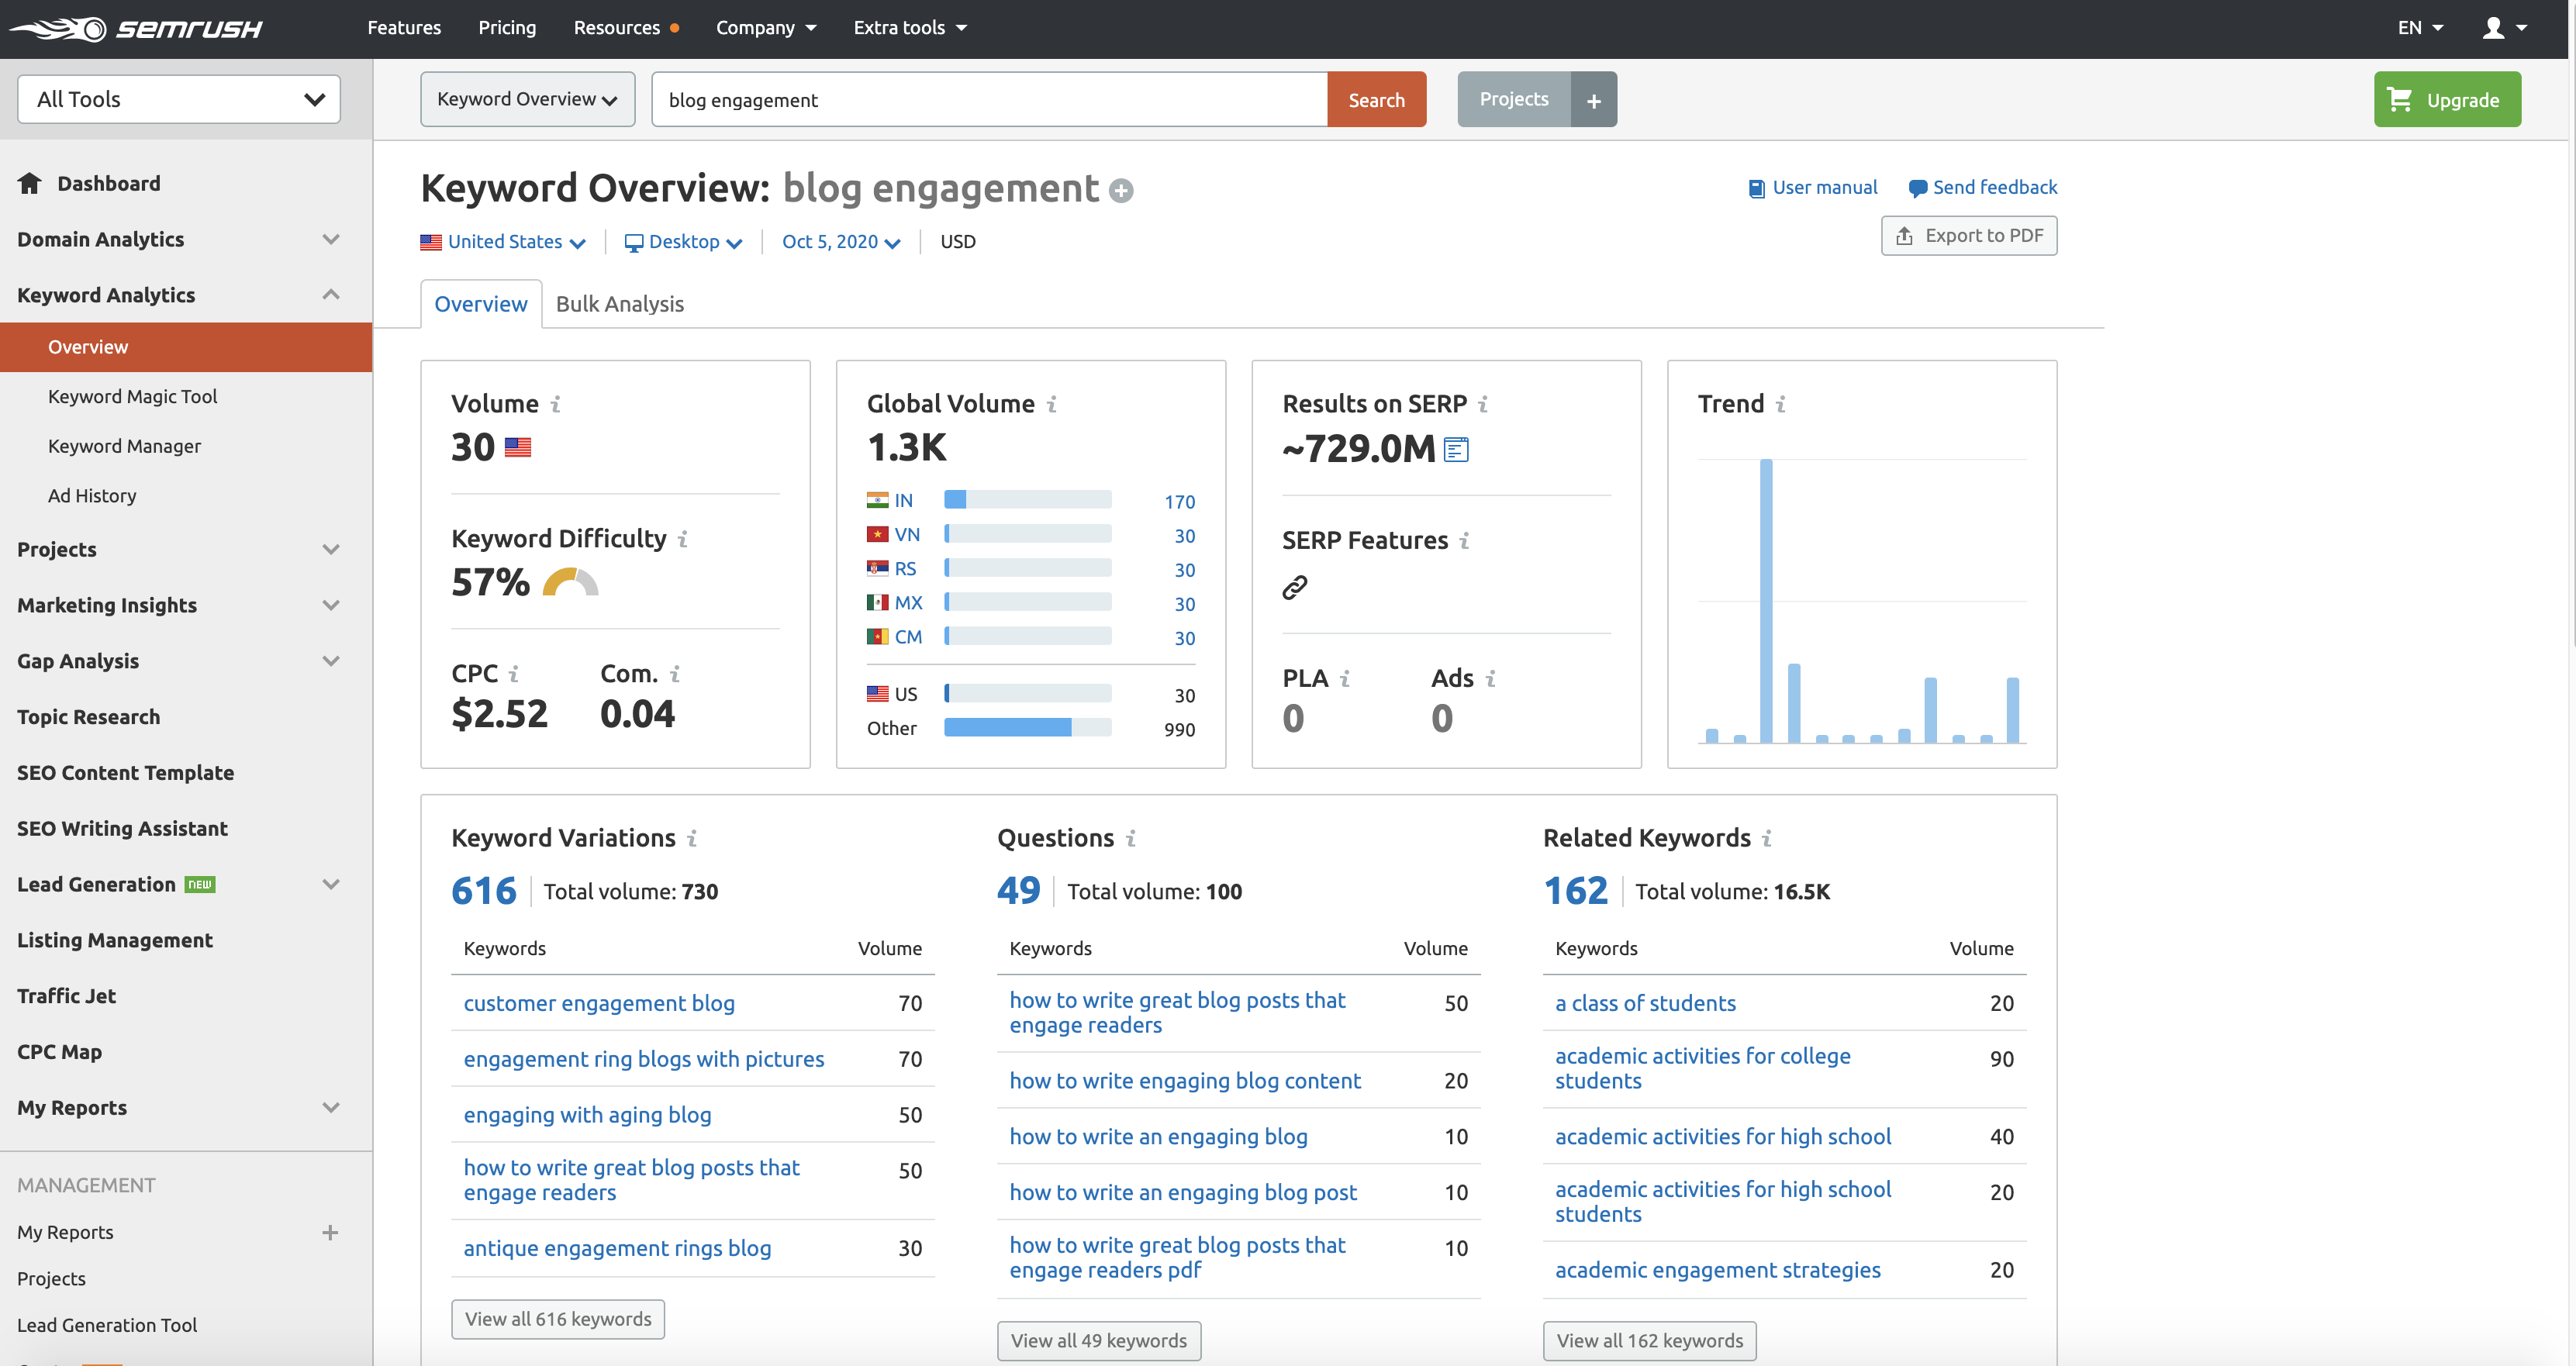Collapse the Keyword Analytics sidebar section
This screenshot has width=2576, height=1366.
pyautogui.click(x=330, y=294)
